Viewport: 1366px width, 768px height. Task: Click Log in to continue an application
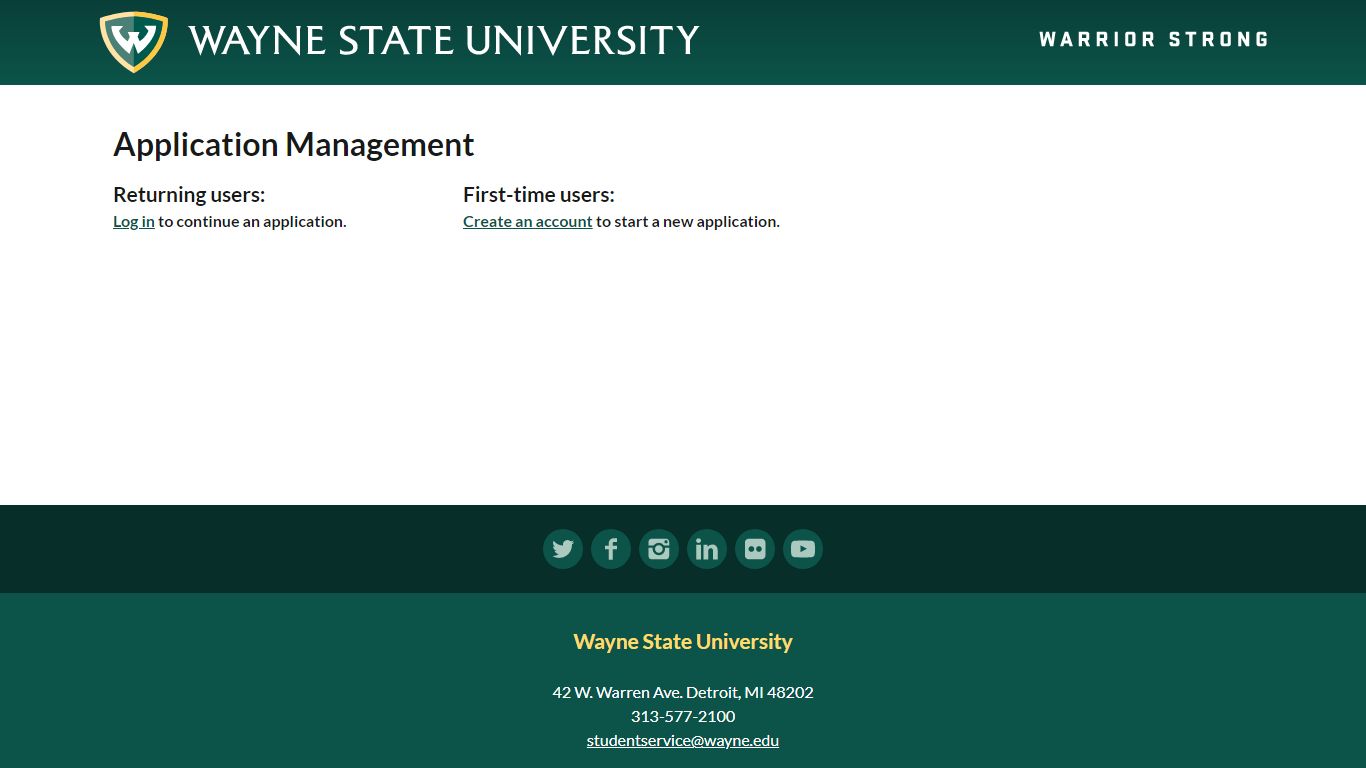pos(133,221)
